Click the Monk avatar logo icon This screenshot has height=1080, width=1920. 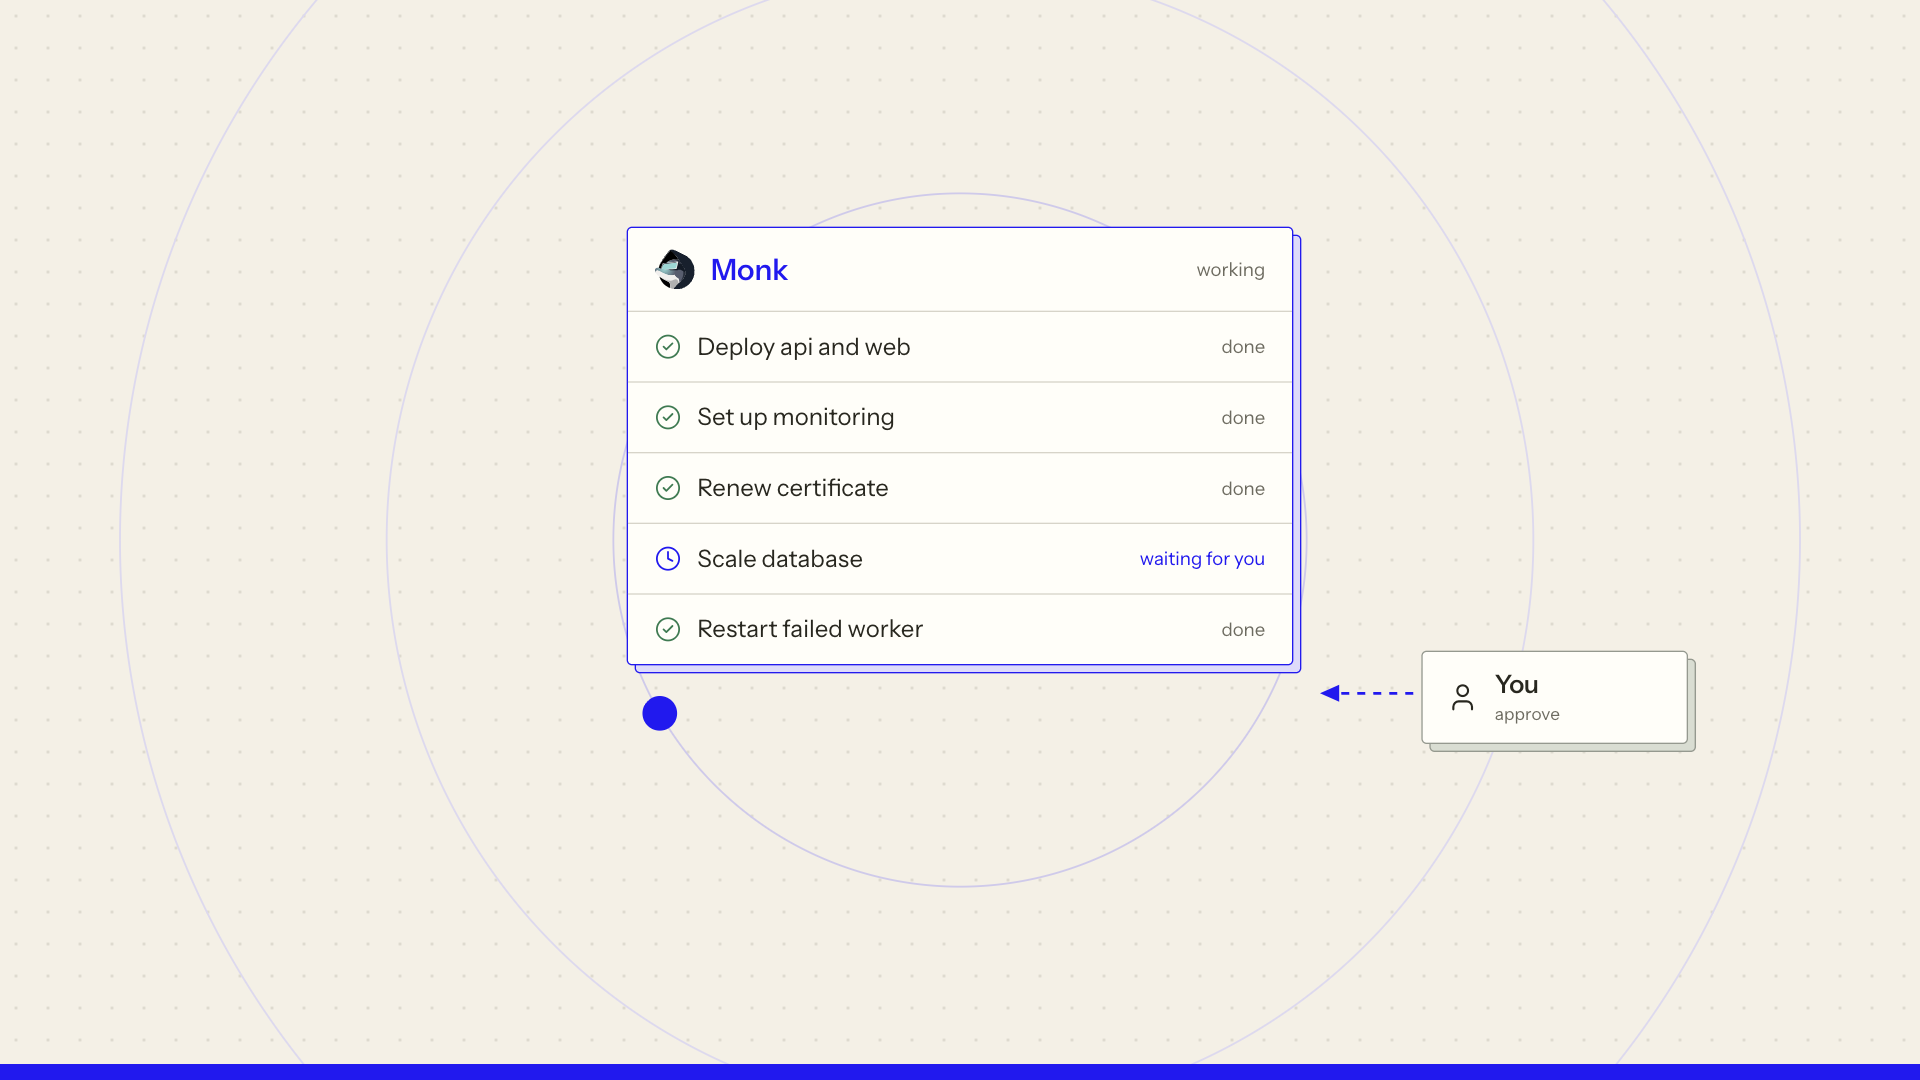[x=675, y=270]
